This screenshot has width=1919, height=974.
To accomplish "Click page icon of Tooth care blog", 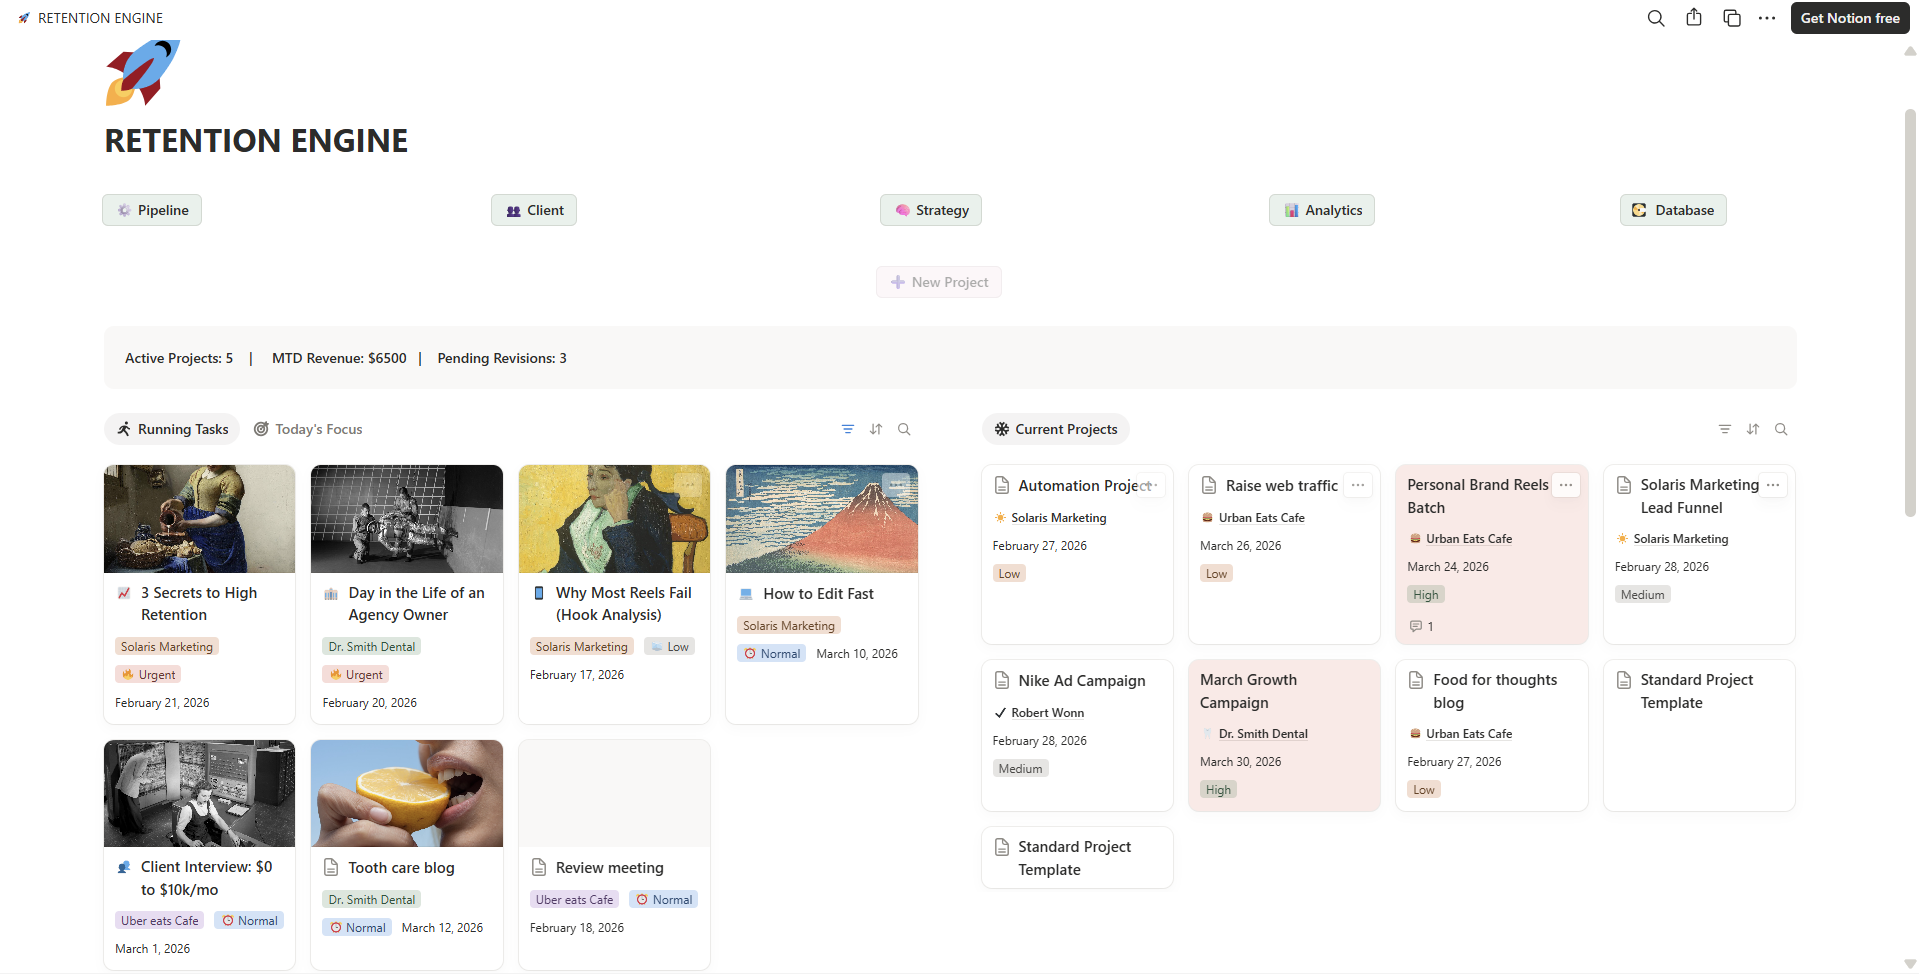I will (x=331, y=867).
